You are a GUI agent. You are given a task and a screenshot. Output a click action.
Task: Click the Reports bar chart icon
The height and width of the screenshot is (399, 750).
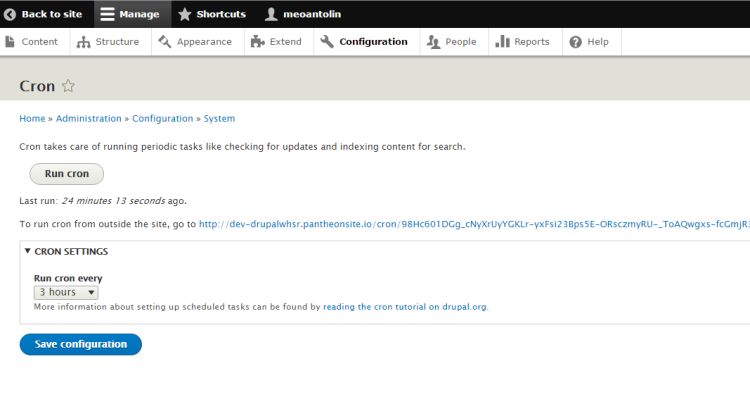tap(502, 42)
